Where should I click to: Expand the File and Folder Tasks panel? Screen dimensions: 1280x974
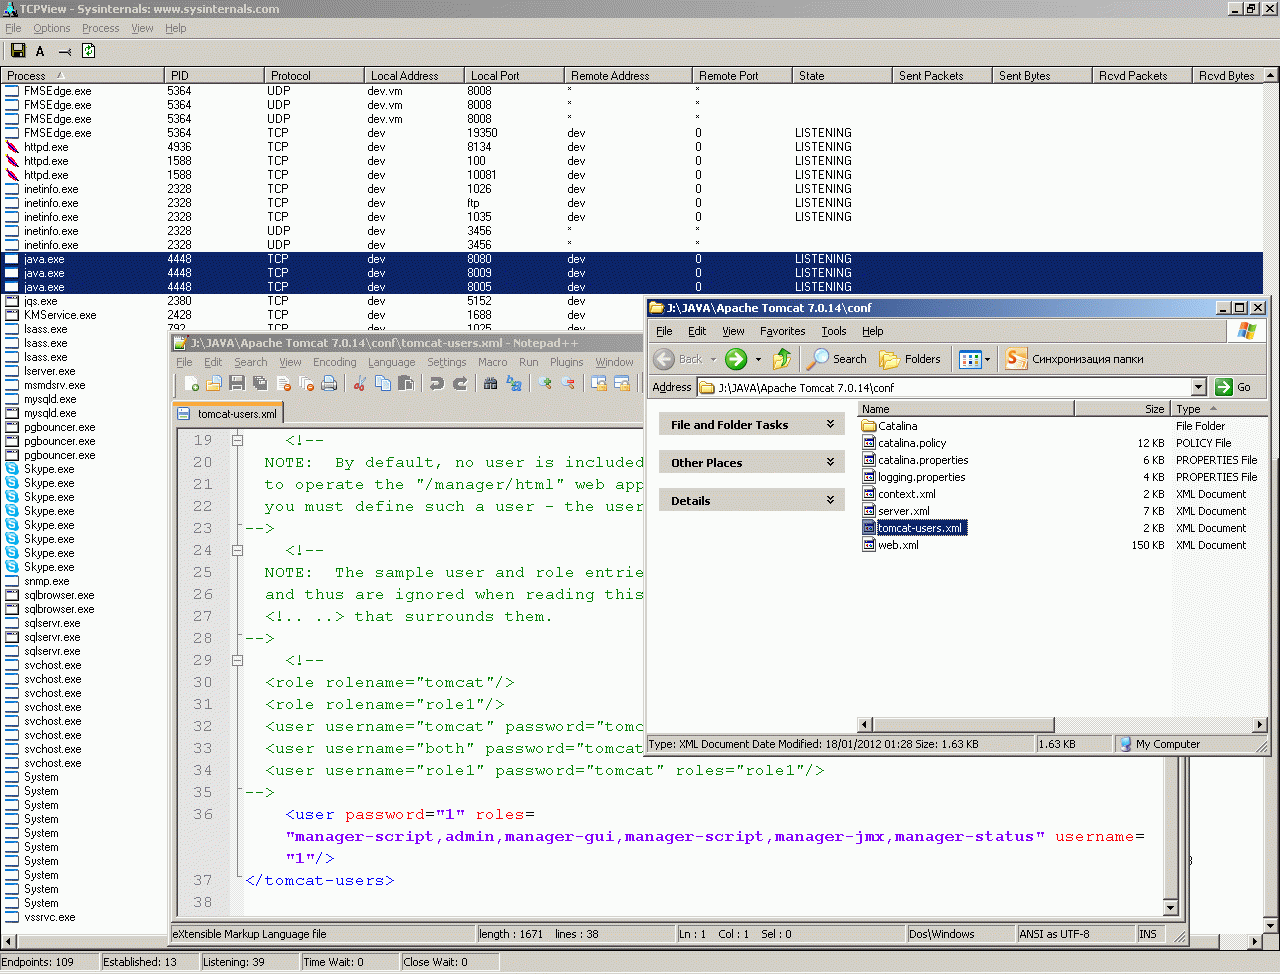pyautogui.click(x=830, y=425)
